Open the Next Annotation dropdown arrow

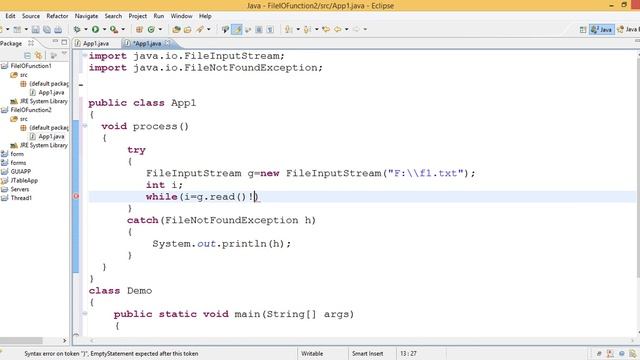coord(298,29)
